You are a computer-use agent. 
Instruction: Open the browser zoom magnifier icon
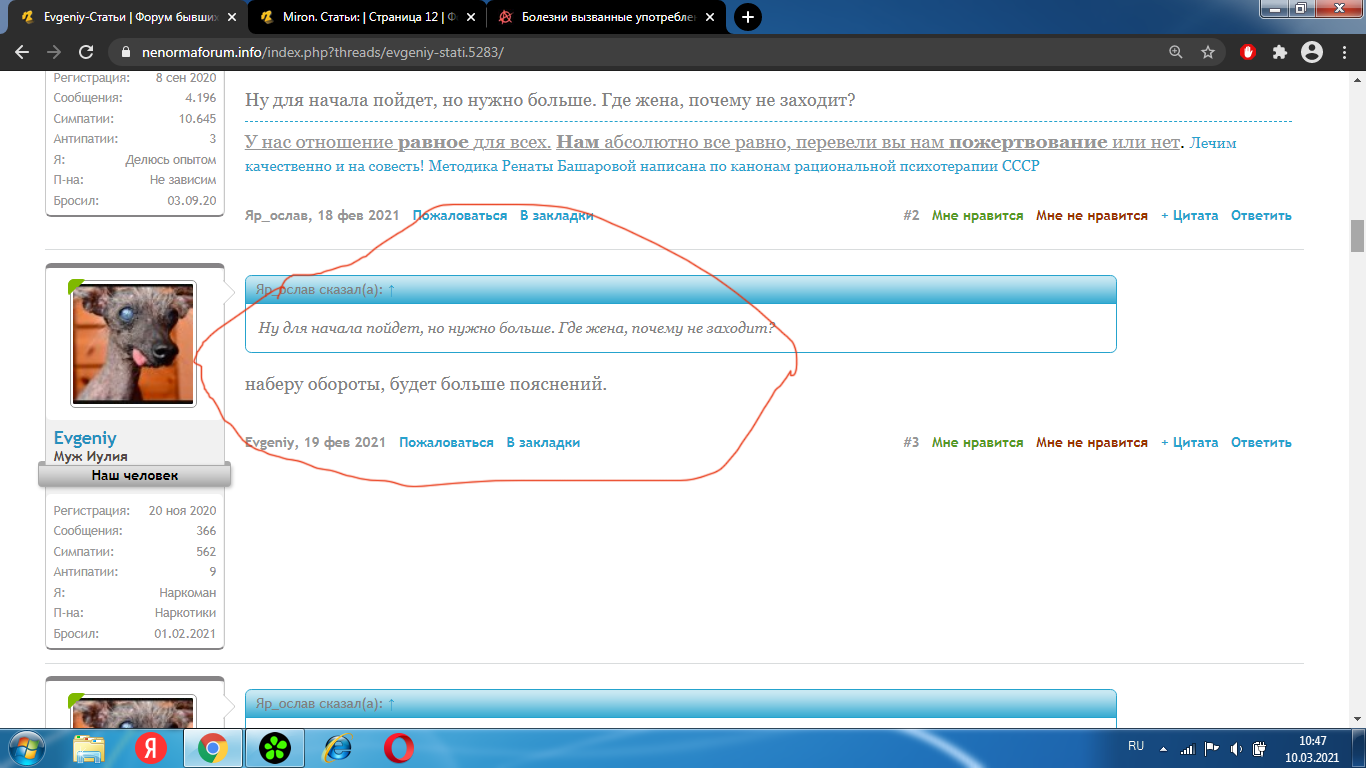(x=1176, y=52)
